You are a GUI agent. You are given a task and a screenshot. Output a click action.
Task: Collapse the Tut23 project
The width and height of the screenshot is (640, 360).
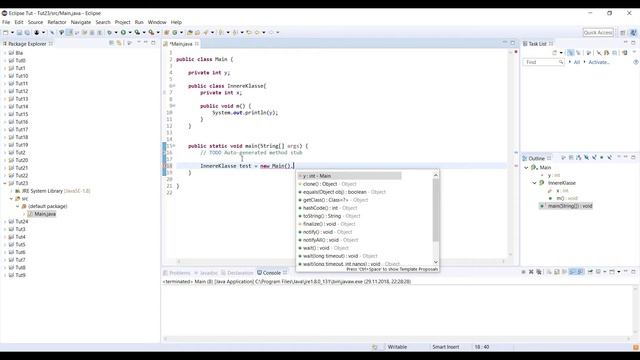[5, 183]
